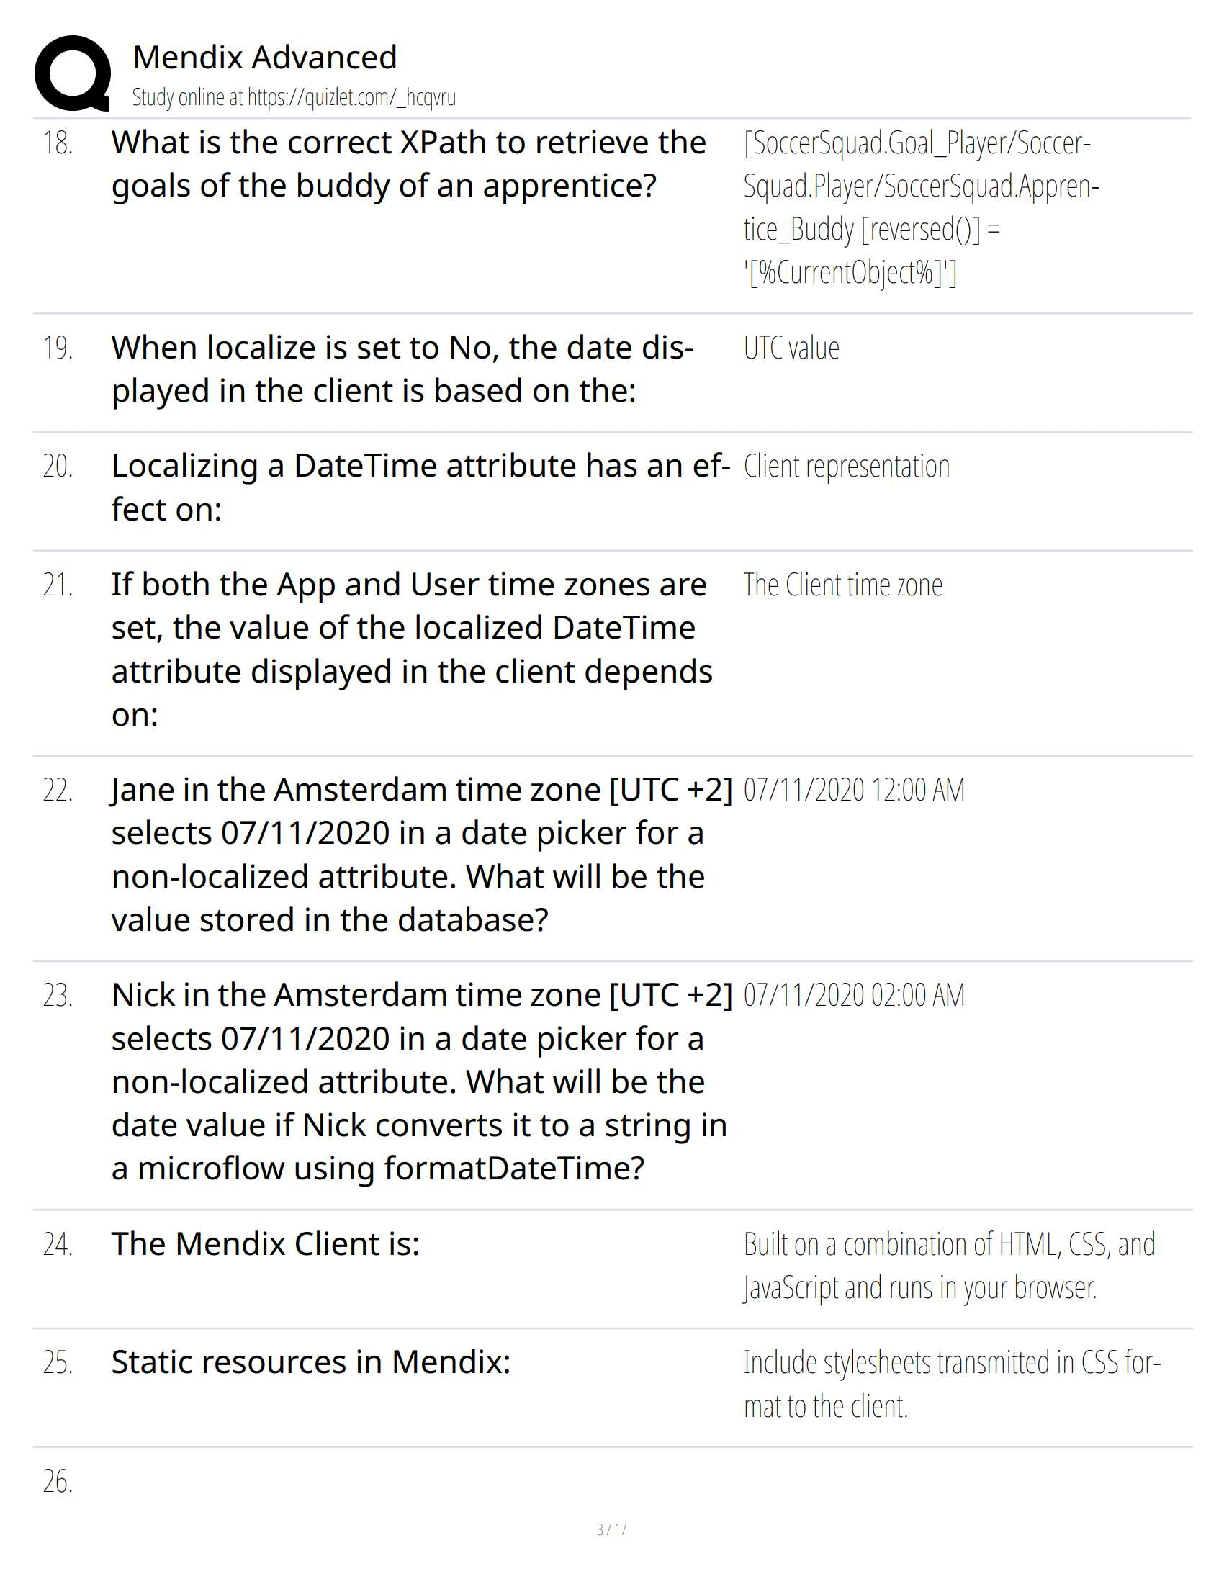Select question 23 about Nick formatDateTime

click(422, 1082)
